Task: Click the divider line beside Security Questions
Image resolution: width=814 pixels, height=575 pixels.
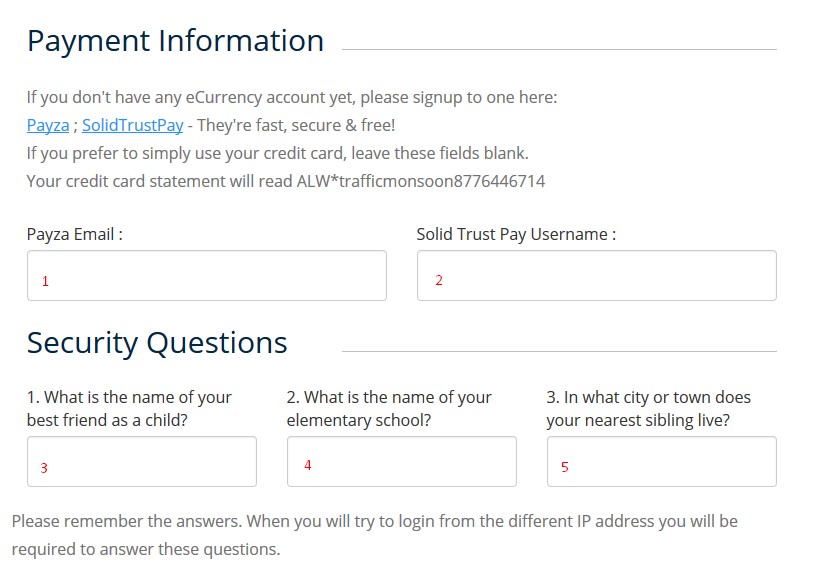Action: (559, 351)
